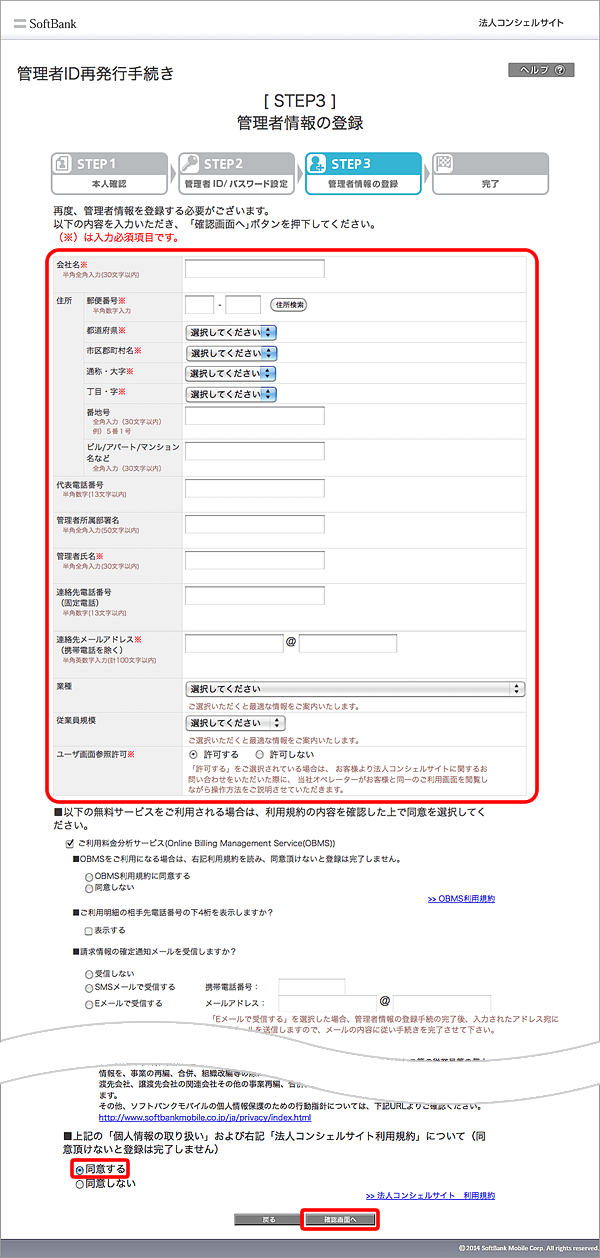Select 同意しない radio under OBMS
Image resolution: width=600 pixels, height=1258 pixels.
click(89, 888)
